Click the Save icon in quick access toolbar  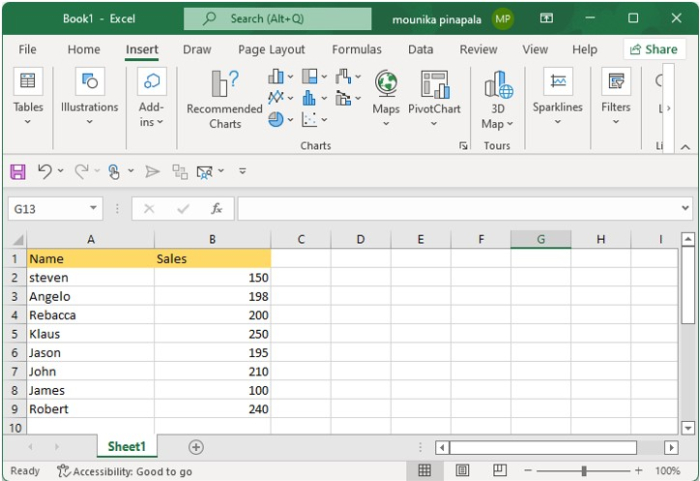pos(18,172)
